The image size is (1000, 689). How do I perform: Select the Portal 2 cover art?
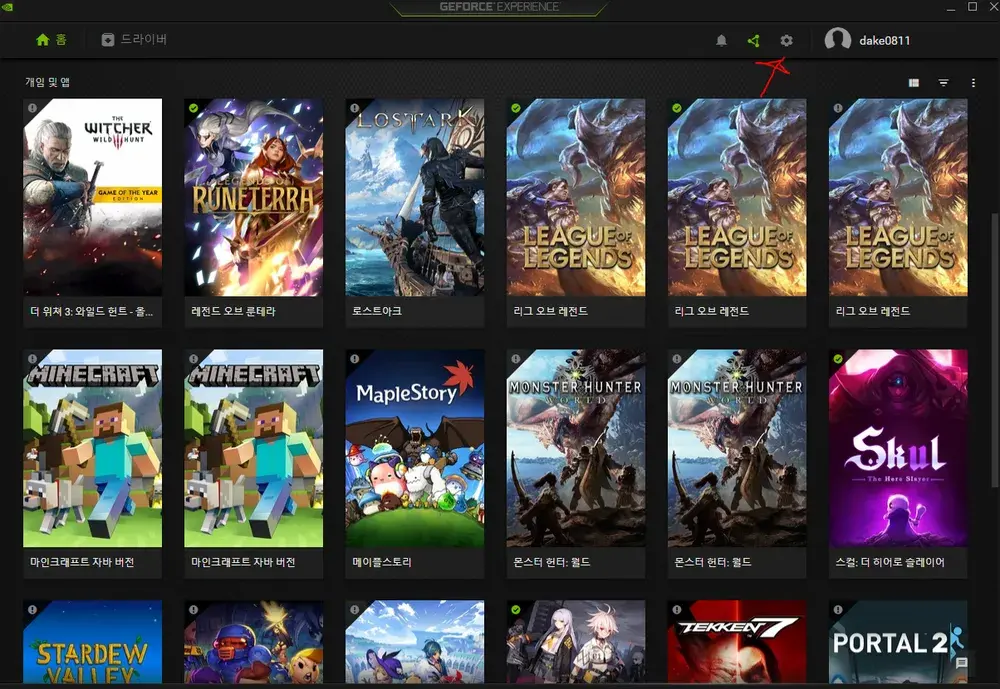[898, 641]
